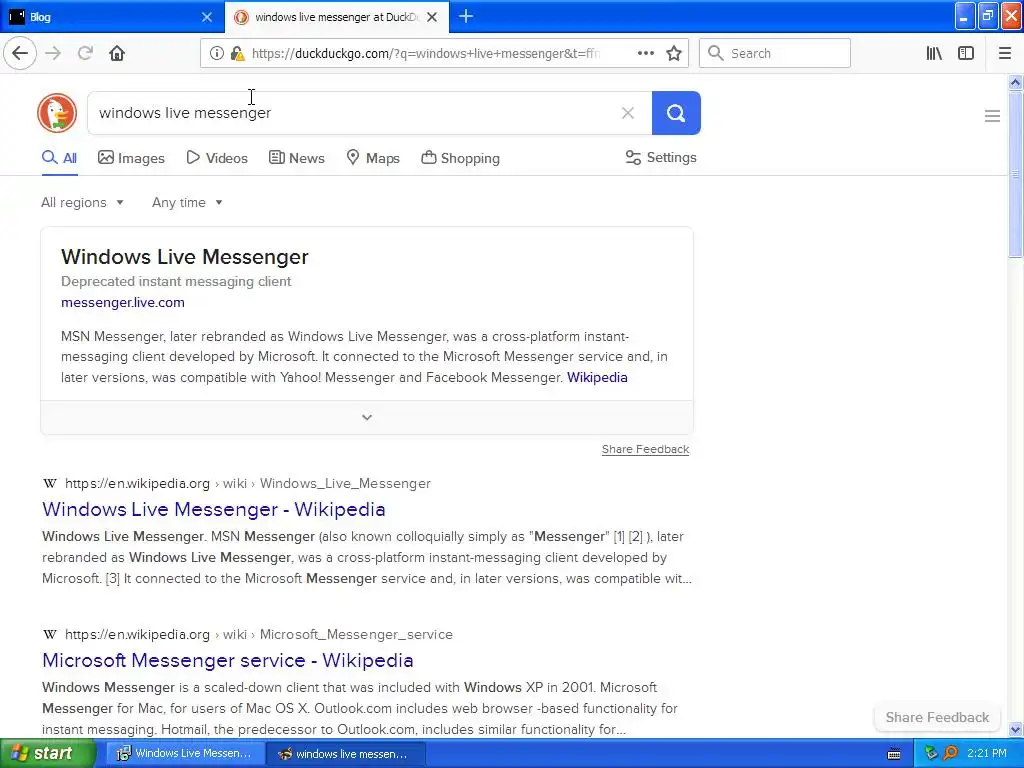Switch to the Blog tab

[104, 17]
